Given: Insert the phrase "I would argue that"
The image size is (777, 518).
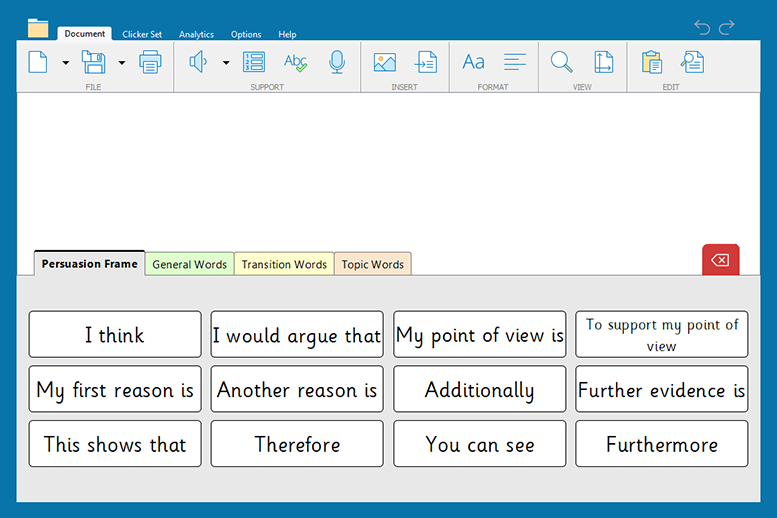Looking at the screenshot, I should pyautogui.click(x=297, y=335).
